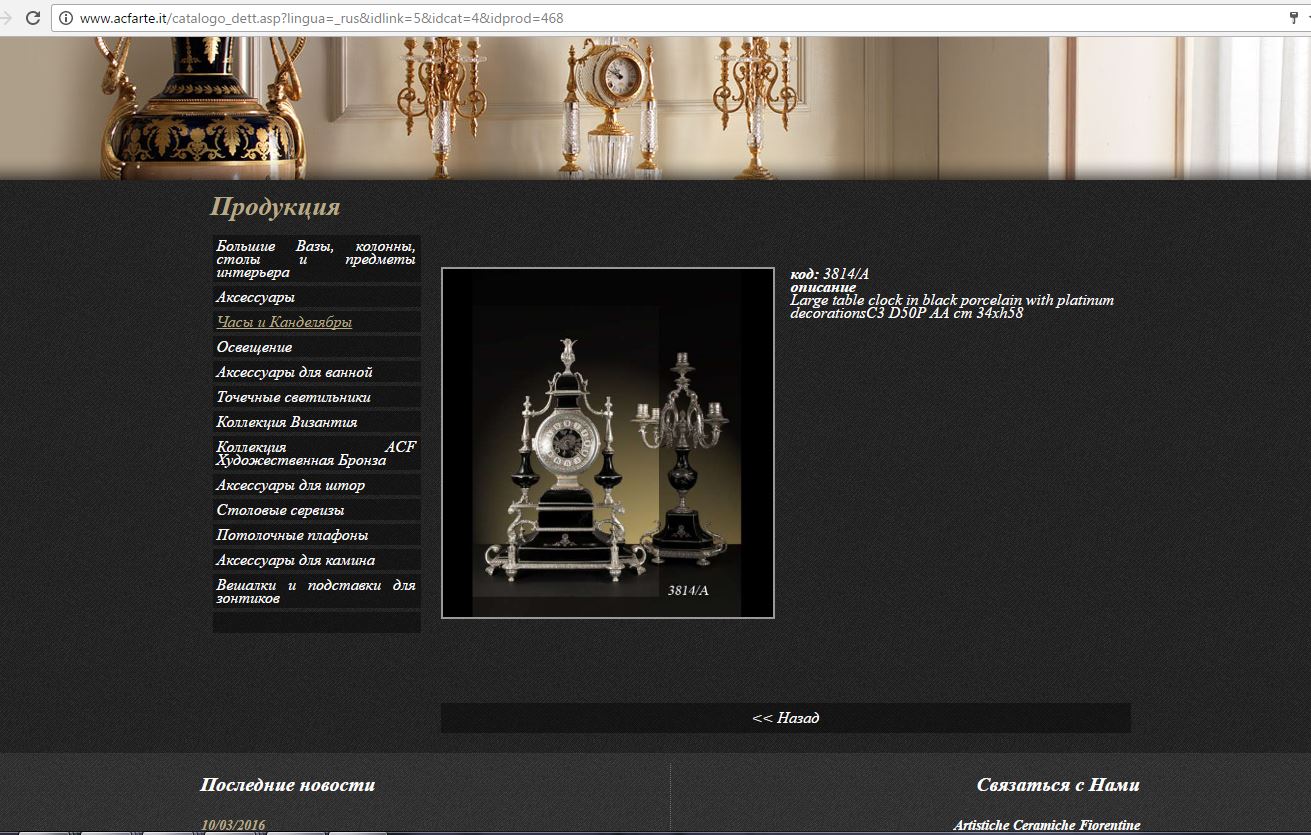This screenshot has width=1311, height=835.
Task: Open the site information icon in the address bar
Action: (66, 18)
